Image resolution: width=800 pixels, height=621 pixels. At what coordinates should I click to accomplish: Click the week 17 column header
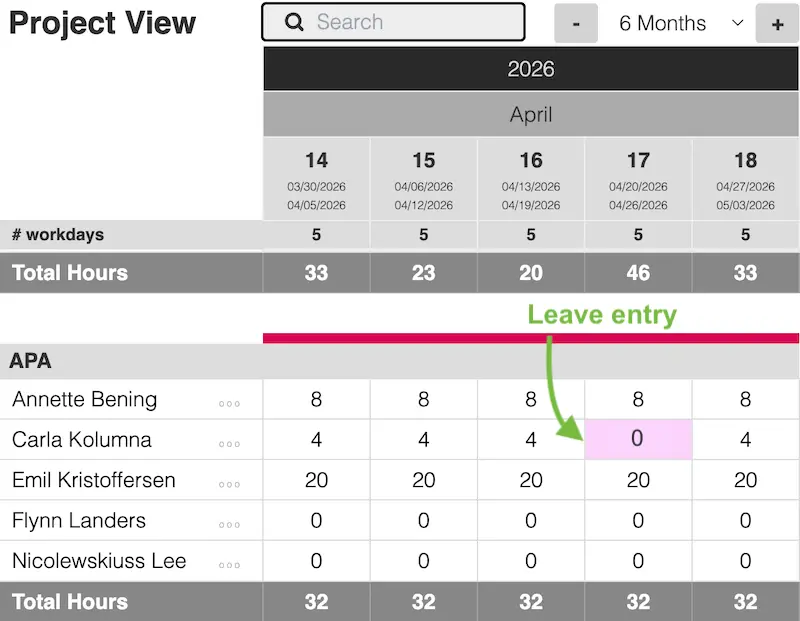[x=638, y=178]
